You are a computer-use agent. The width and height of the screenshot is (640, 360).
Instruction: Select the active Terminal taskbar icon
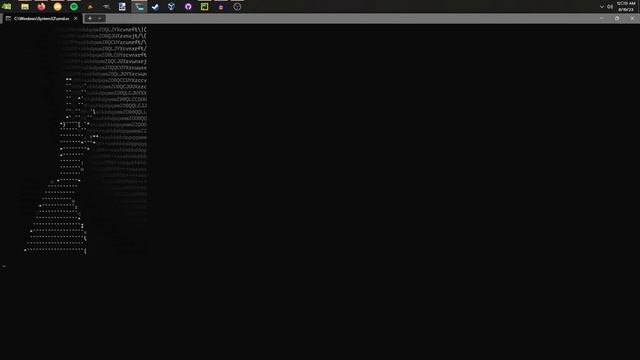(139, 7)
